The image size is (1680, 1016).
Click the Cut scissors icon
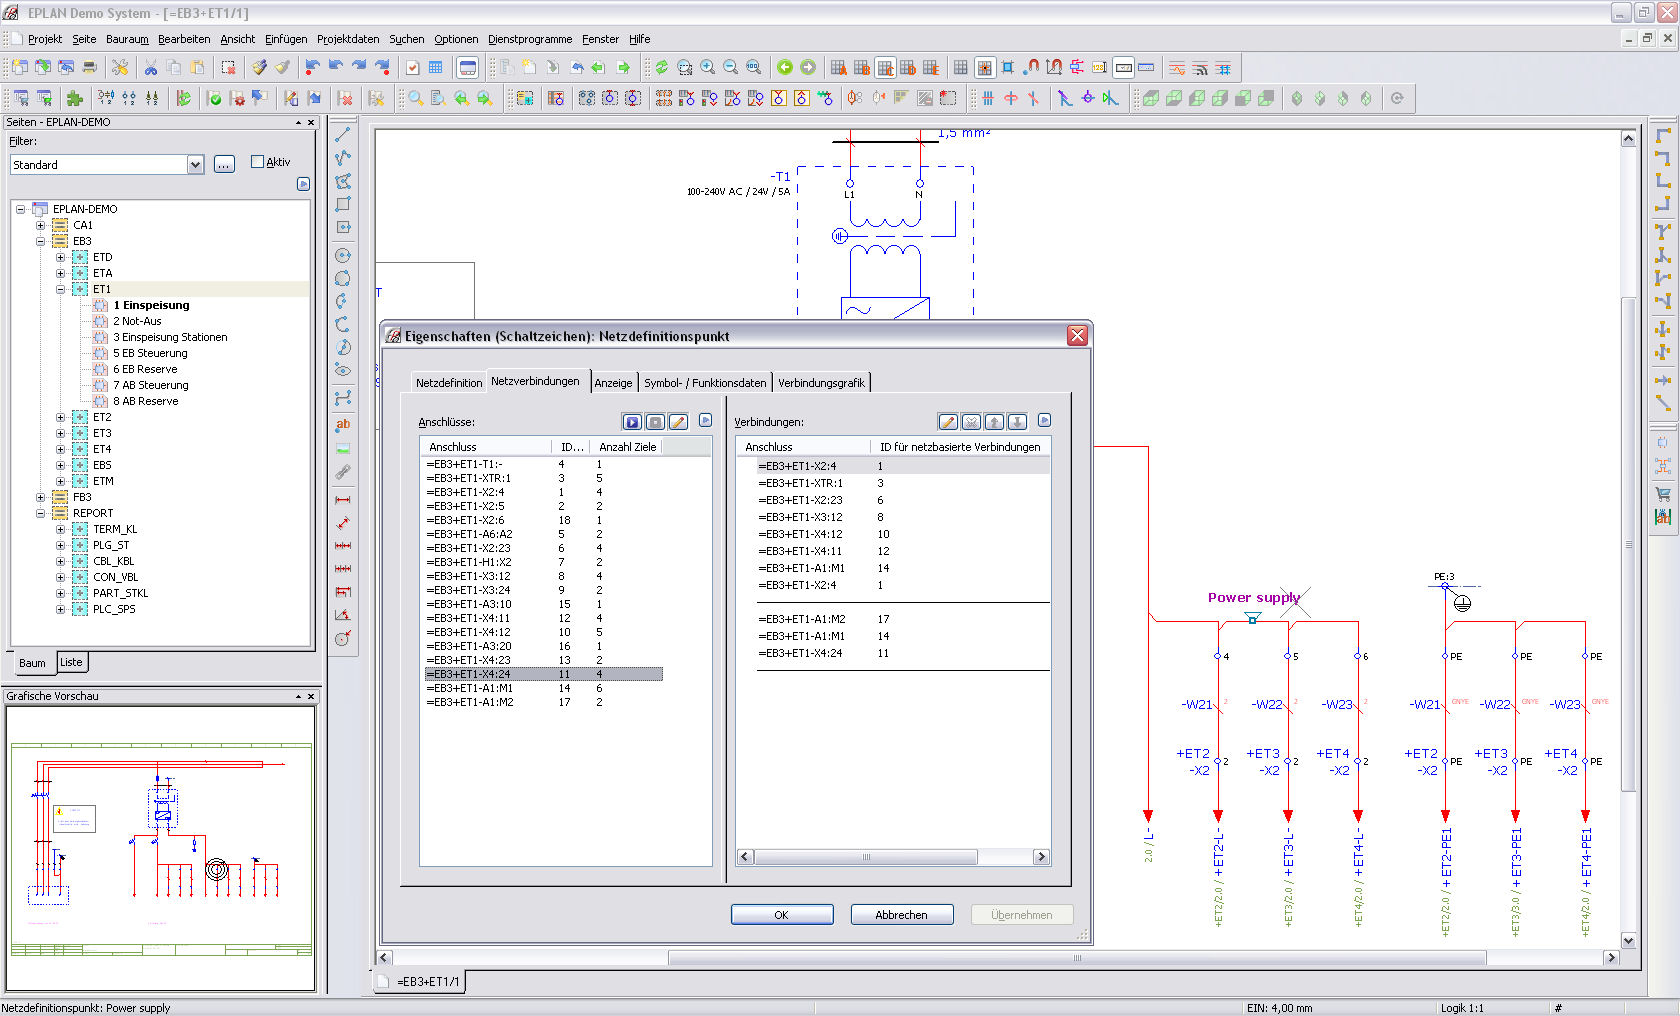[x=150, y=68]
